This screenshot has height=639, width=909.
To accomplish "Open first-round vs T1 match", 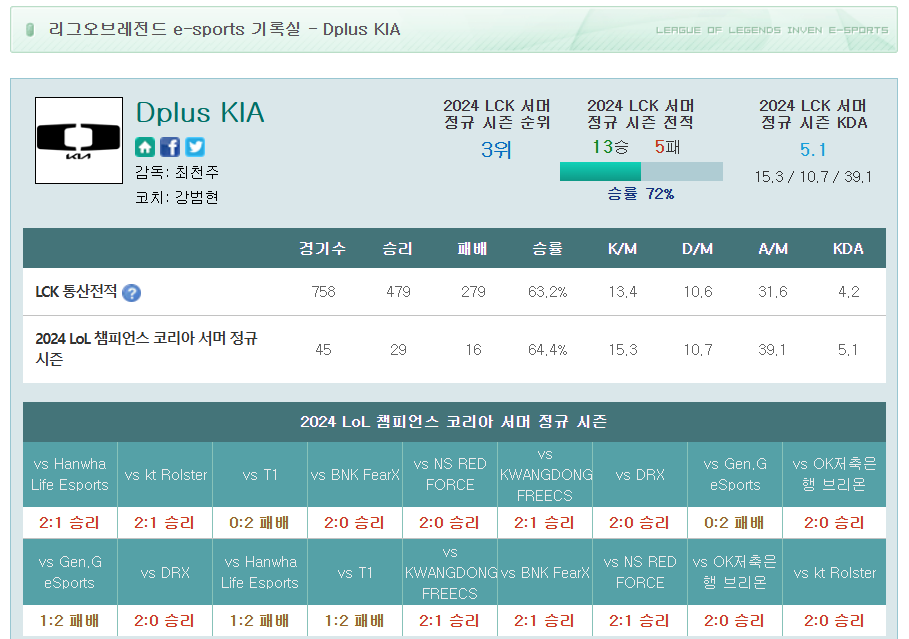I will pos(260,474).
